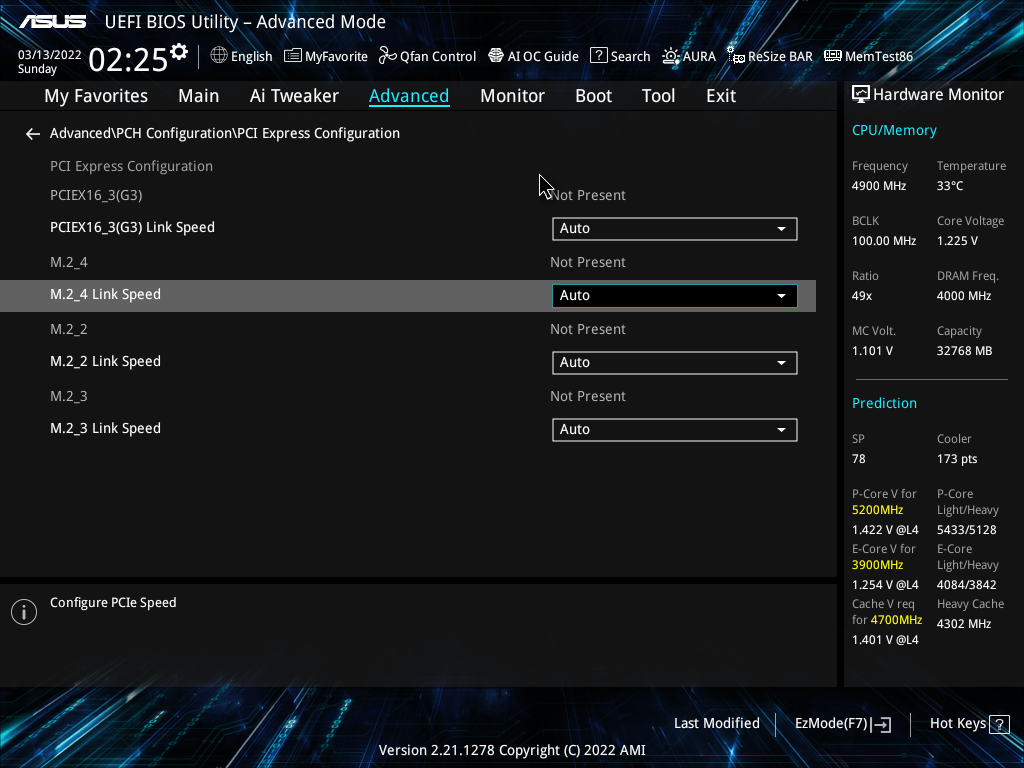Switch to My Favorites tab

[96, 96]
